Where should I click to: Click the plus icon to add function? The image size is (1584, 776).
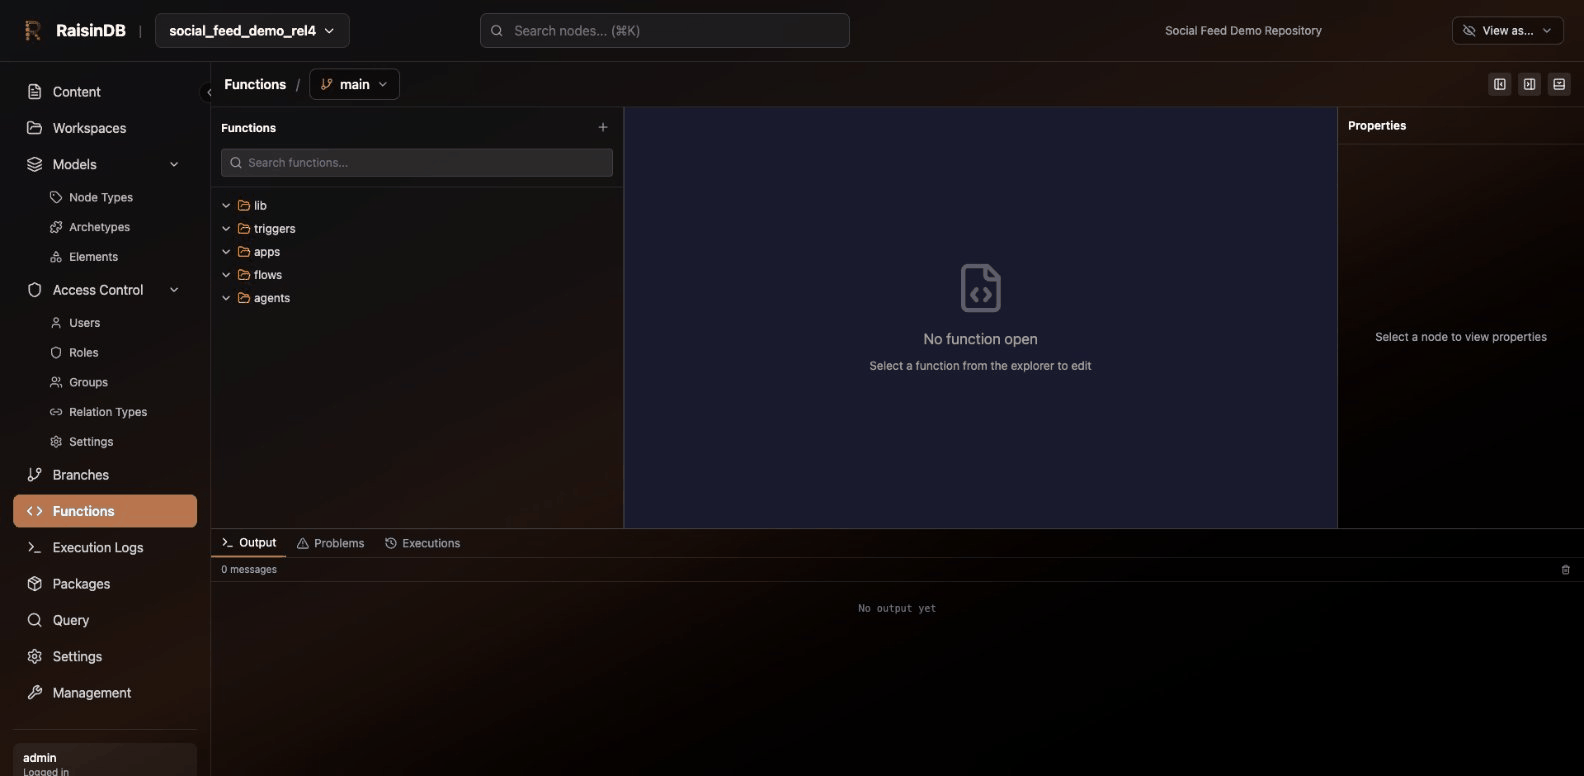[602, 127]
